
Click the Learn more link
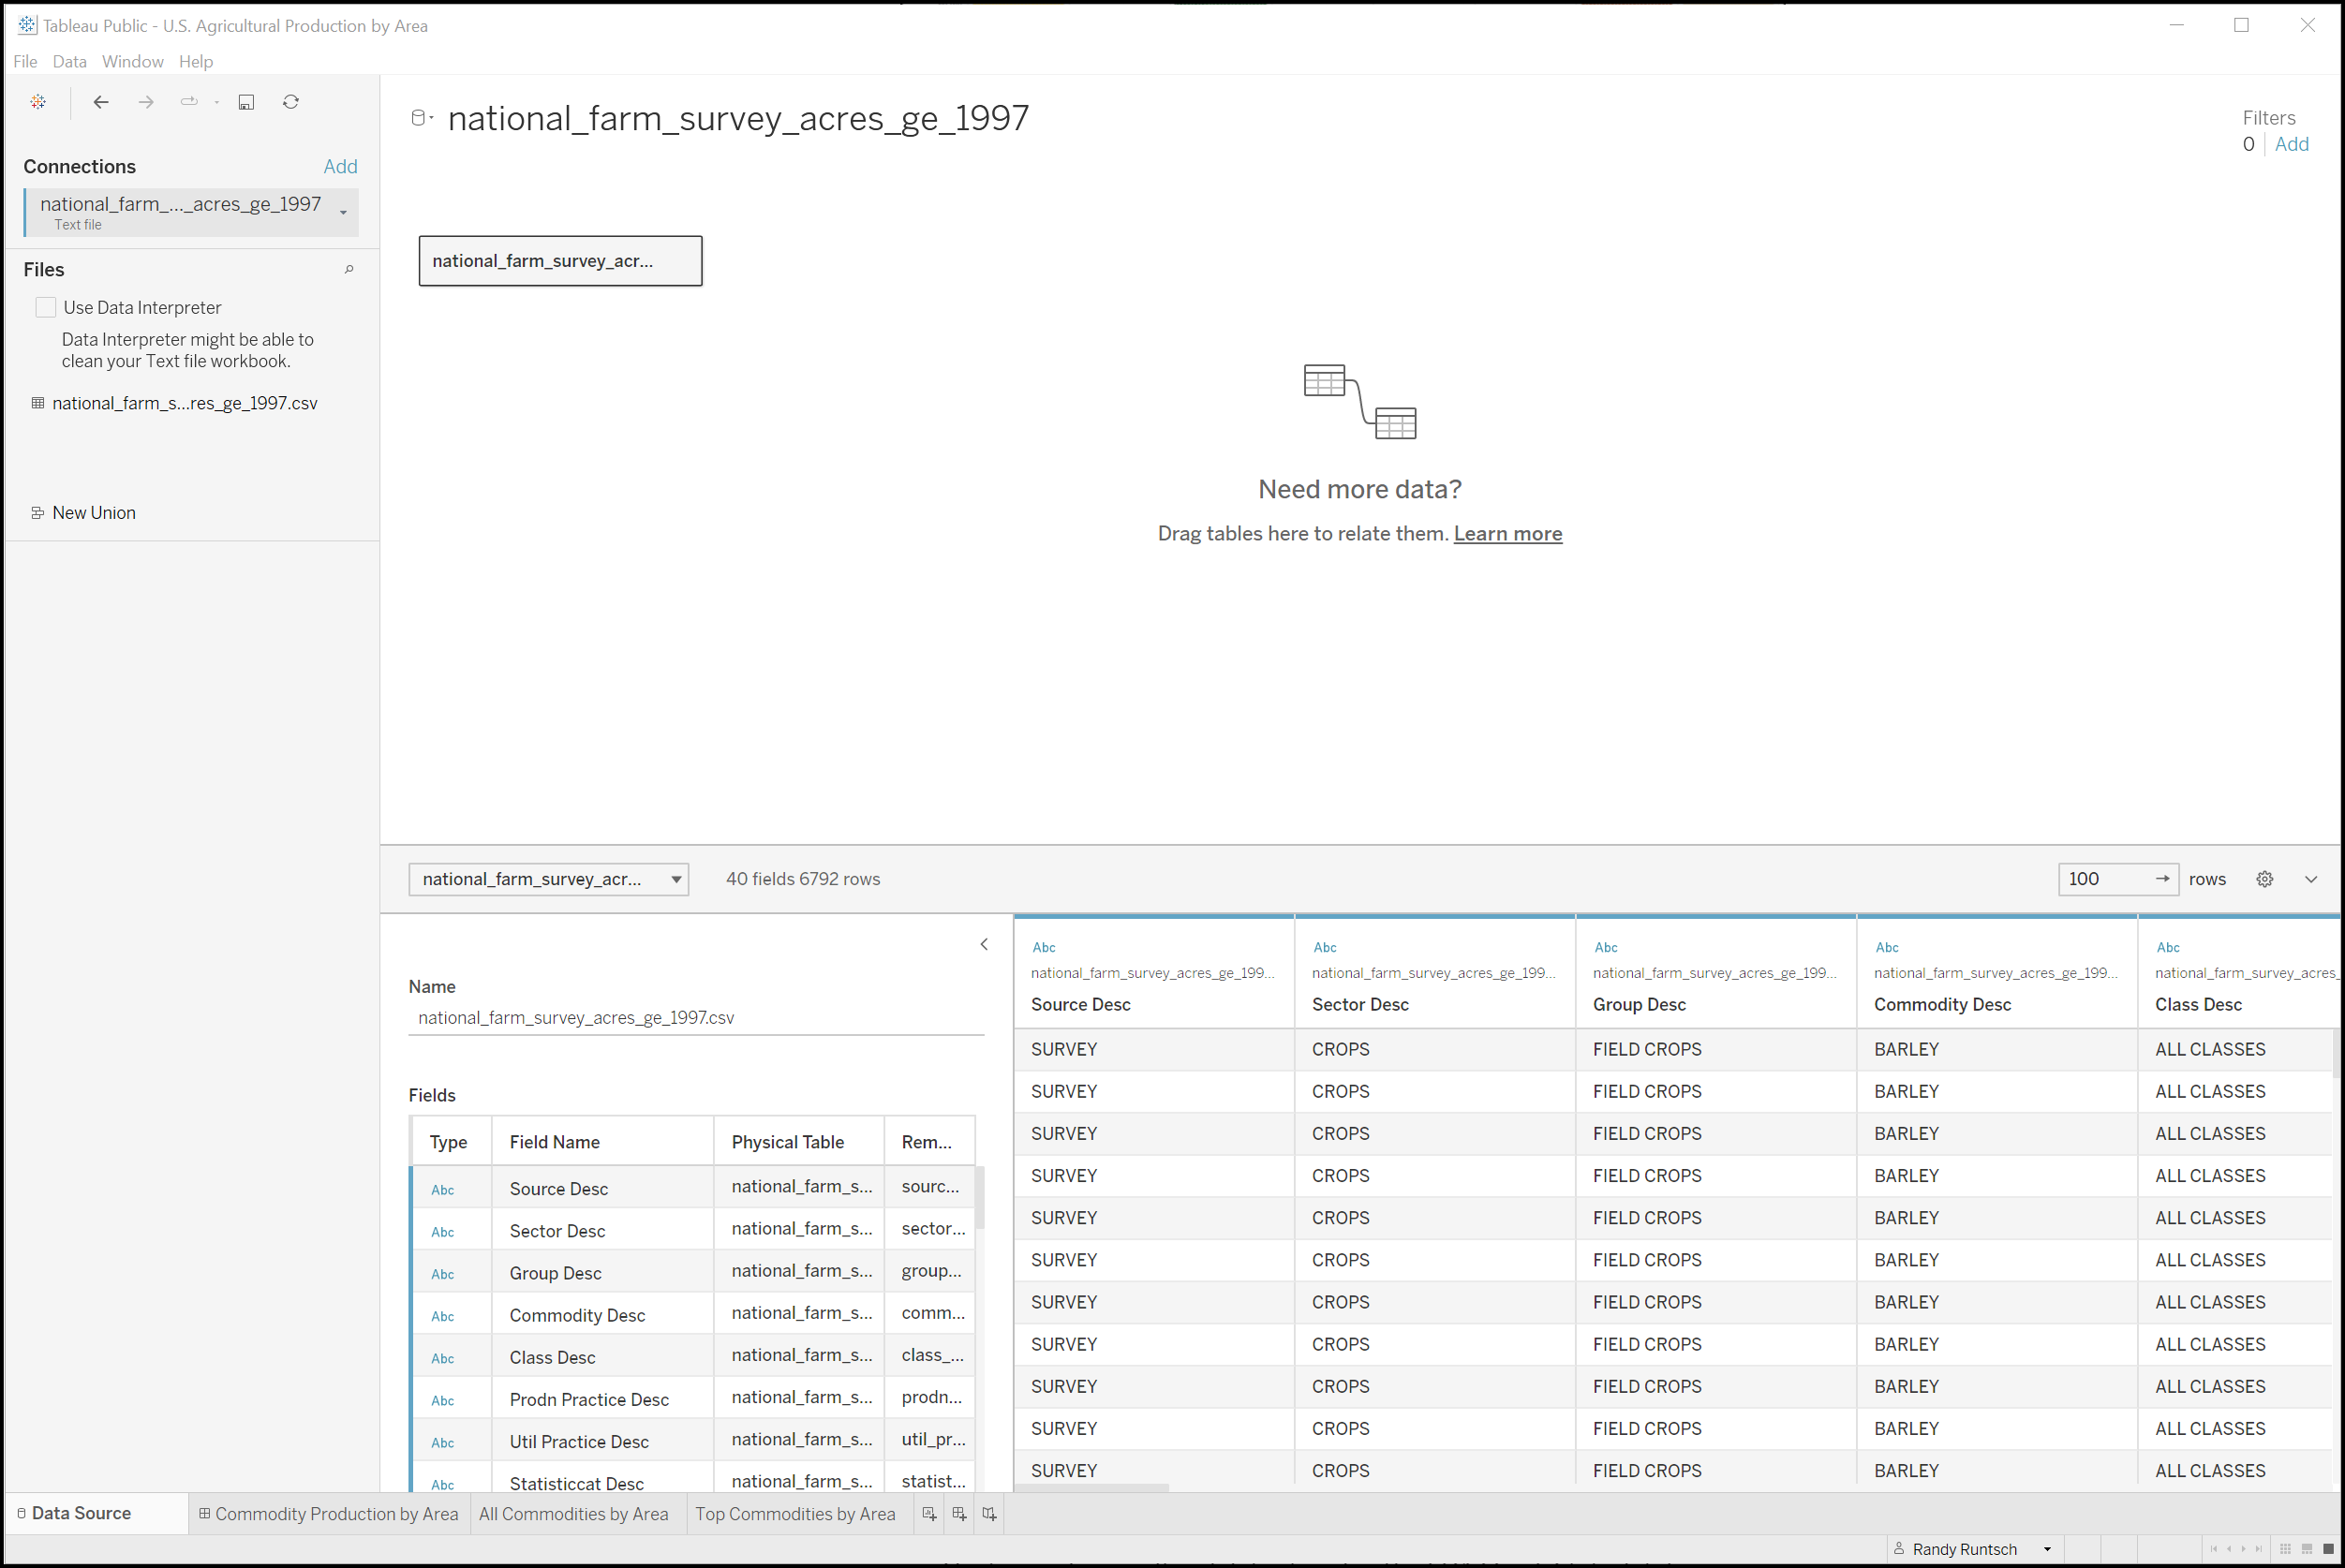point(1507,534)
